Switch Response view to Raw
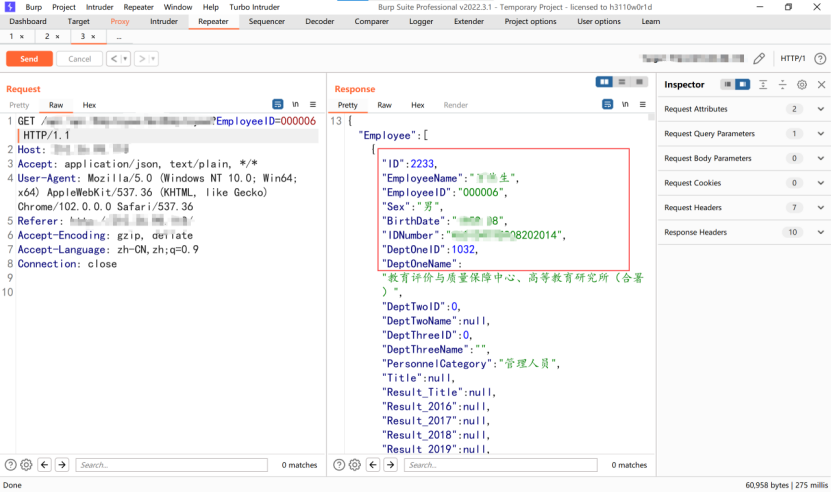Viewport: 831px width, 493px height. [x=384, y=105]
